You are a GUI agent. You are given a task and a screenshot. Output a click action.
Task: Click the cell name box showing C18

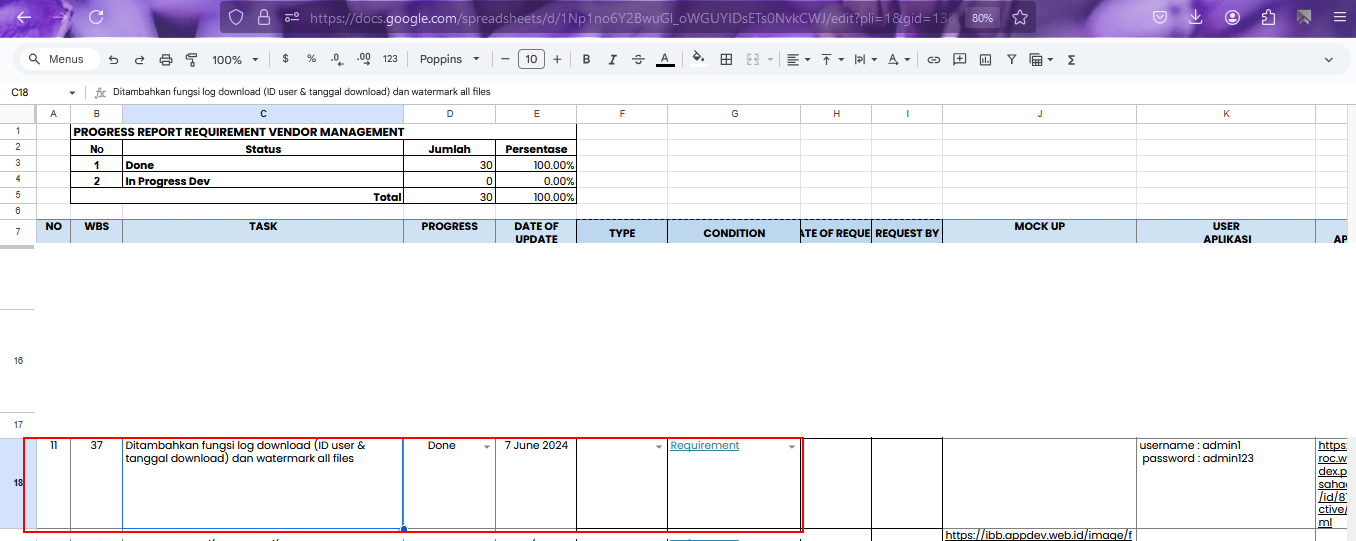40,92
